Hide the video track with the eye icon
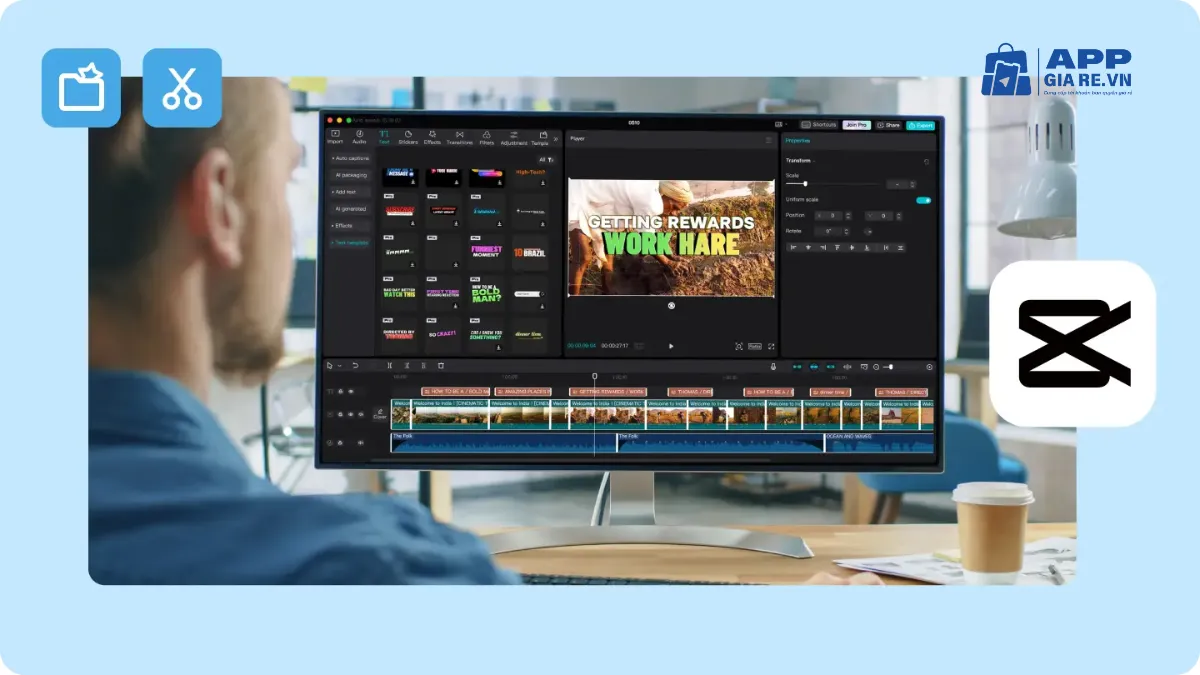1200x675 pixels. click(350, 414)
